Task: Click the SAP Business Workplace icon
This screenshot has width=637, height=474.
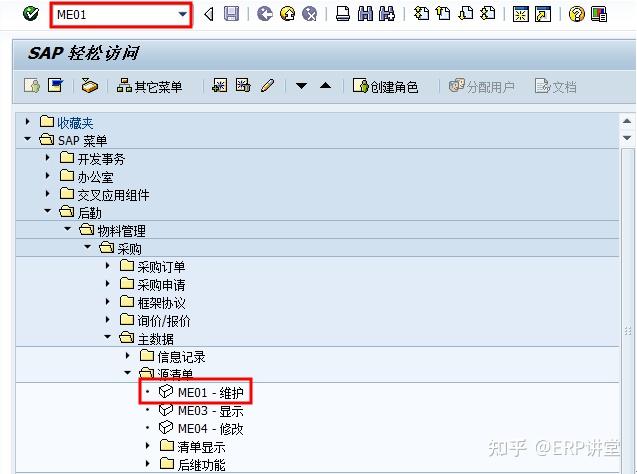Action: (x=89, y=86)
